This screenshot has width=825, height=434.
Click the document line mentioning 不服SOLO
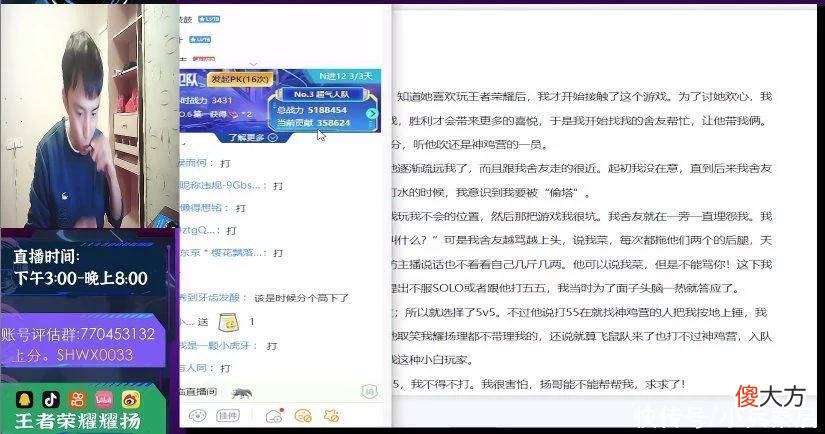click(x=566, y=288)
